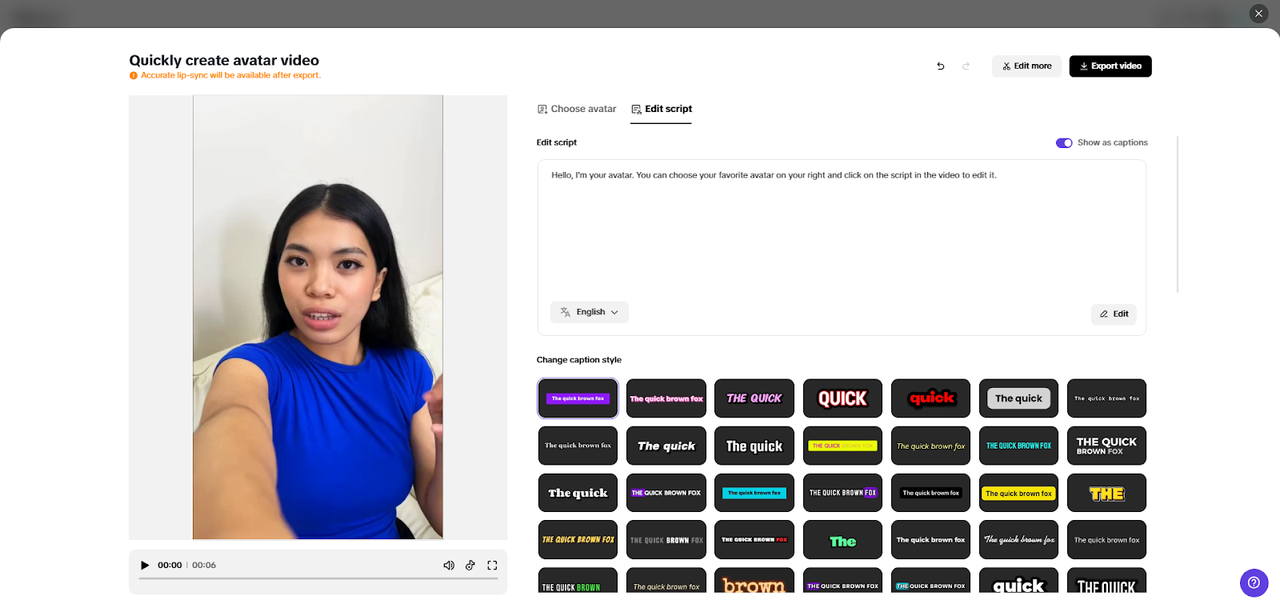The image size is (1280, 608).
Task: Switch to the Choose avatar tab
Action: [x=576, y=108]
